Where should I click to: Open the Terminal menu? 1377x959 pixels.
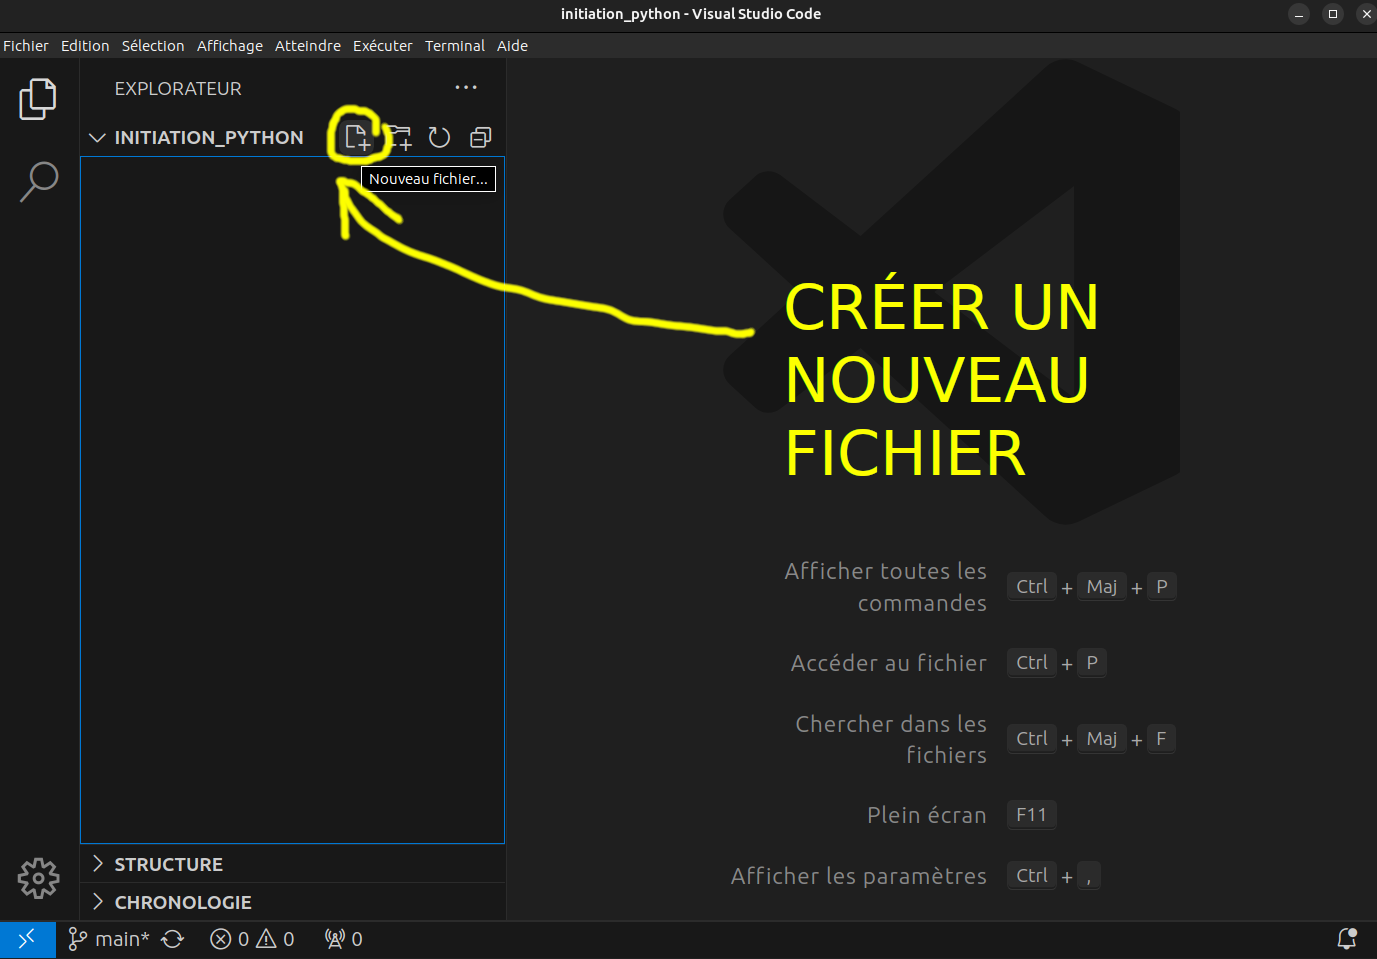pos(455,46)
